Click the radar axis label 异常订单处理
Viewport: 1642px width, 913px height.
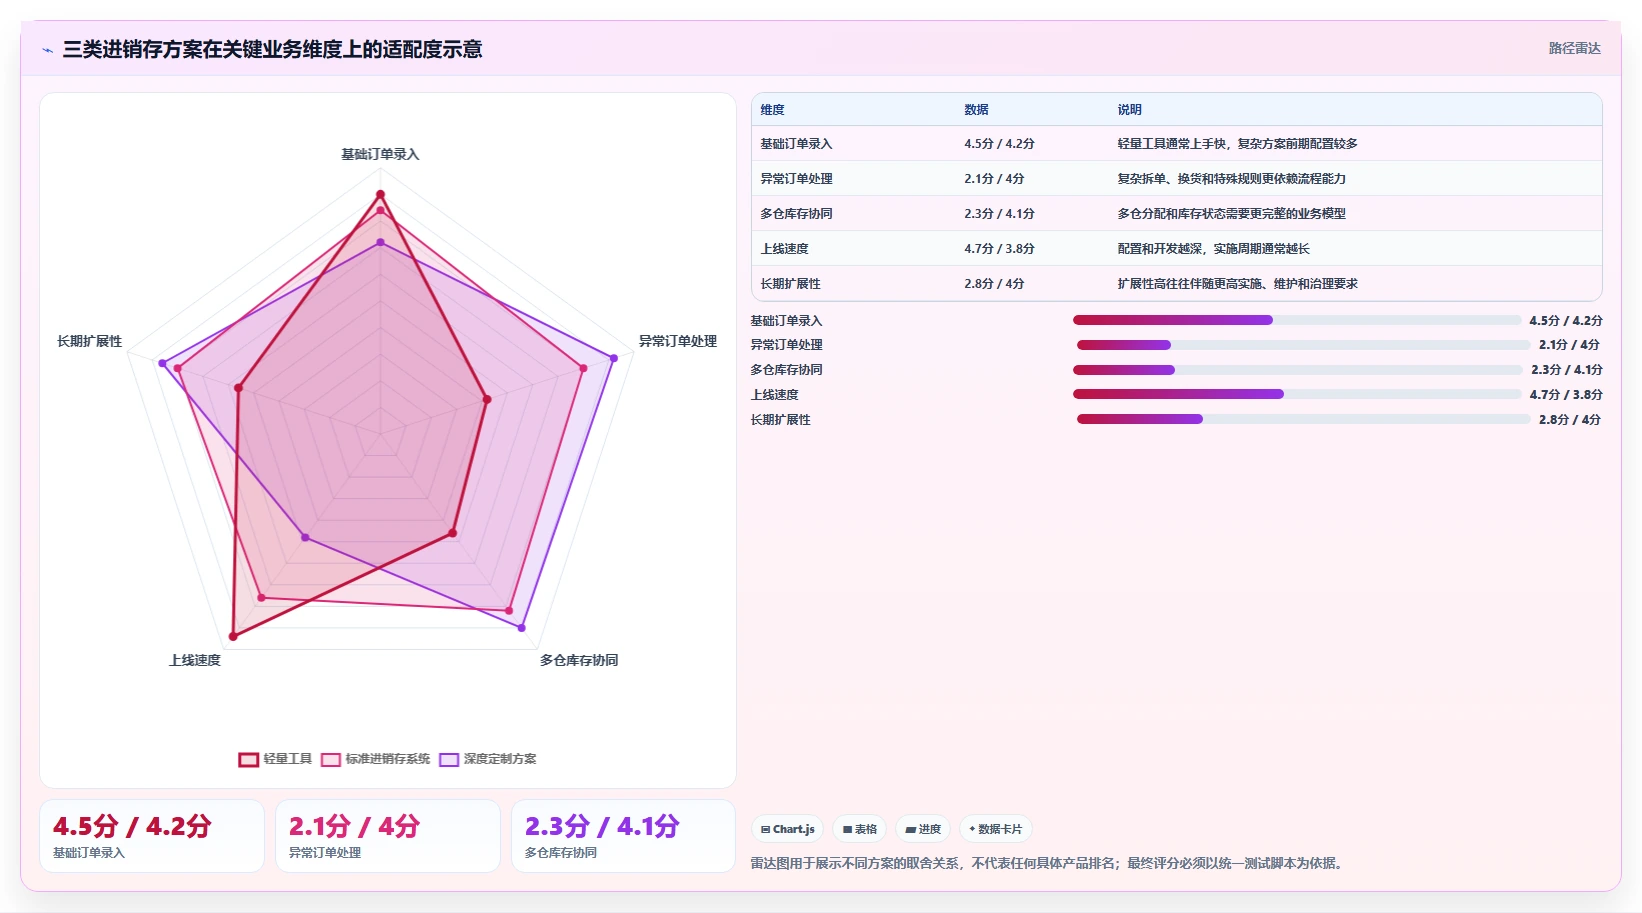(x=678, y=342)
